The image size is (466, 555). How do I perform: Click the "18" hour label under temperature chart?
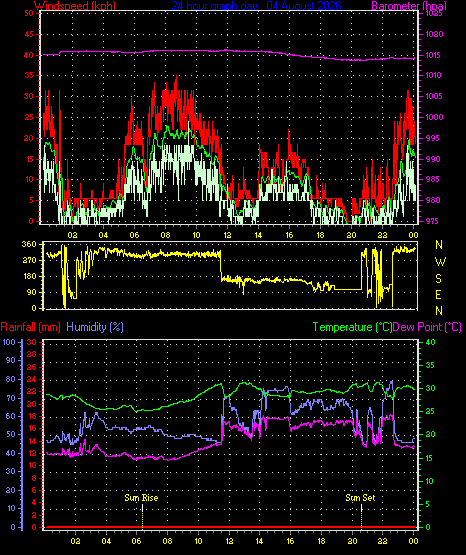click(x=321, y=541)
